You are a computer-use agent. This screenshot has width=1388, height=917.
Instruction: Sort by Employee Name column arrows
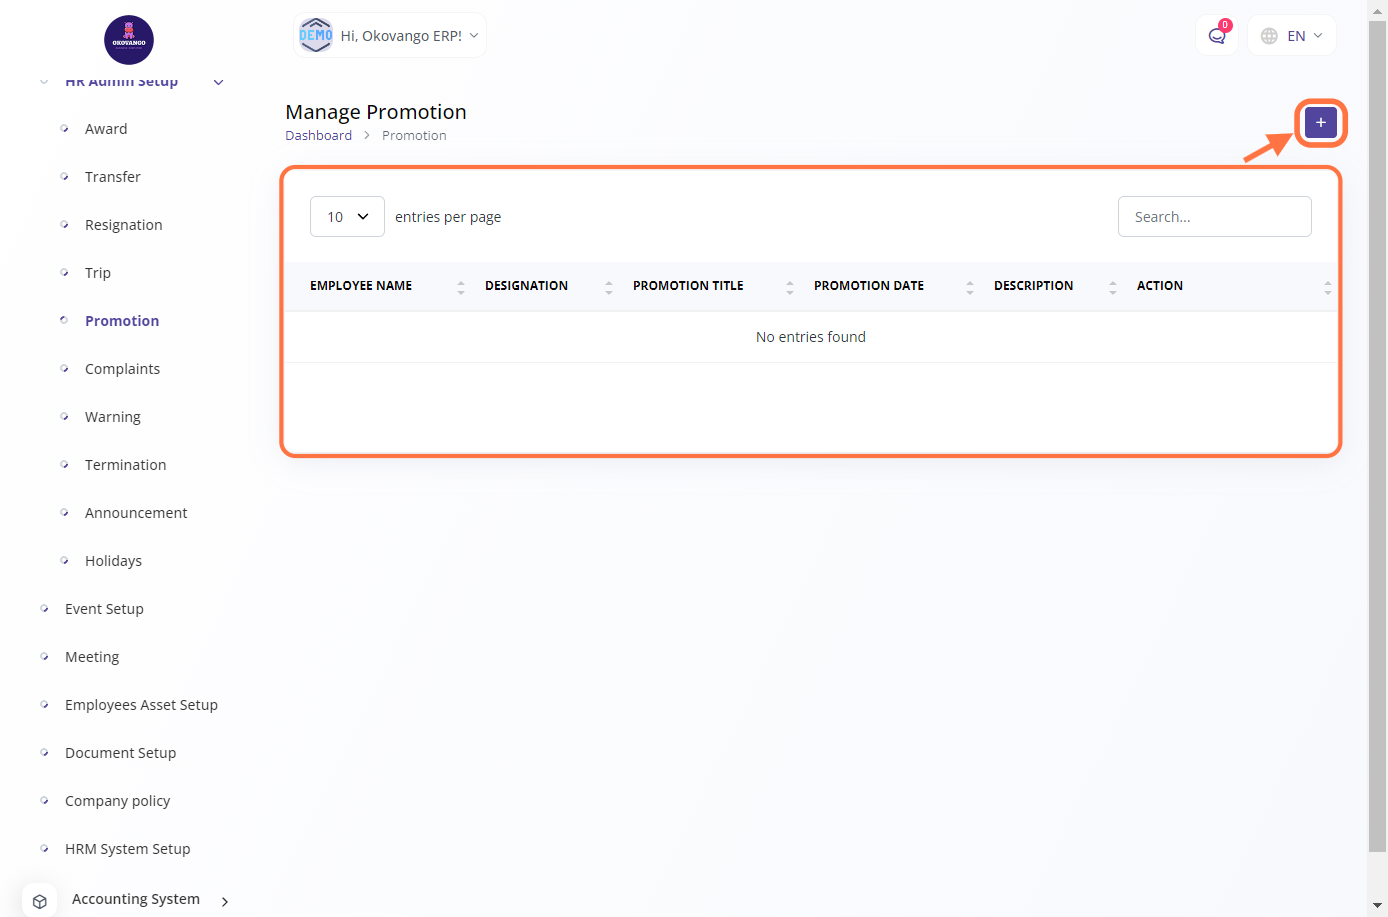tap(461, 287)
